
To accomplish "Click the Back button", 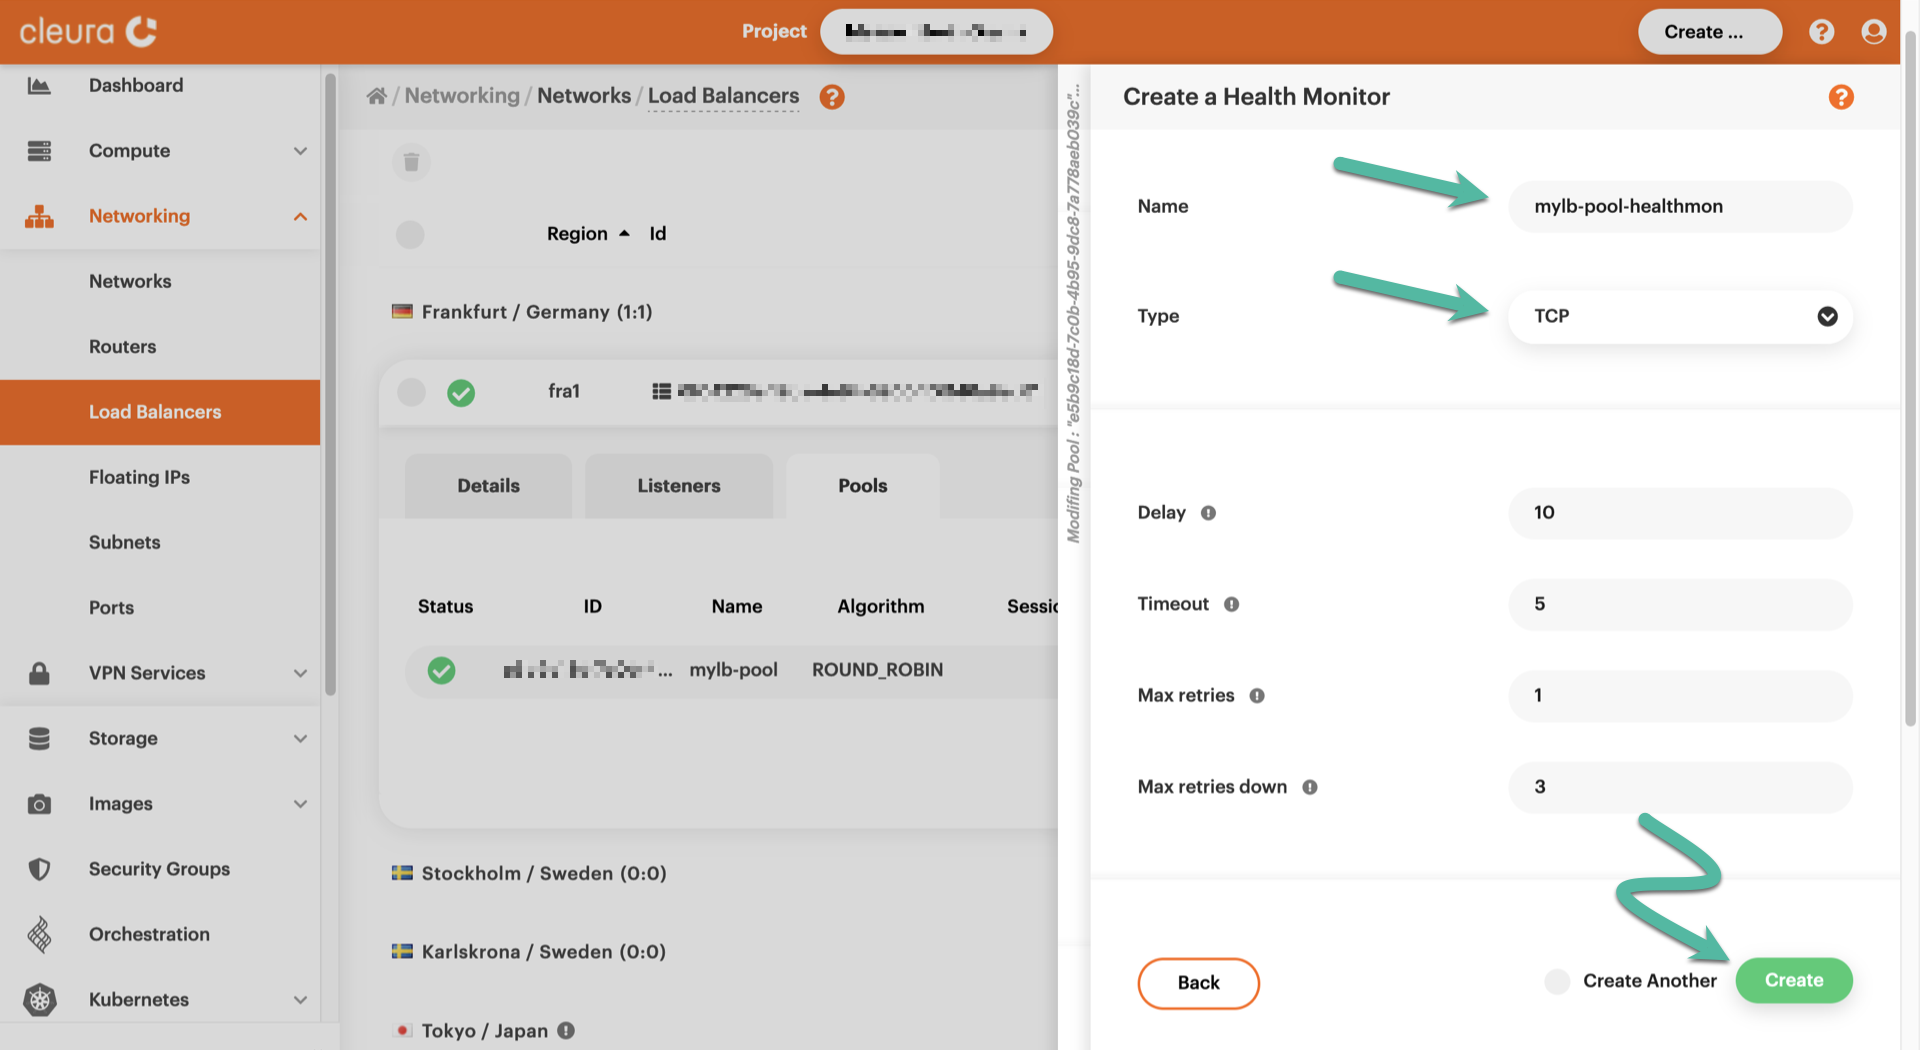I will point(1198,983).
